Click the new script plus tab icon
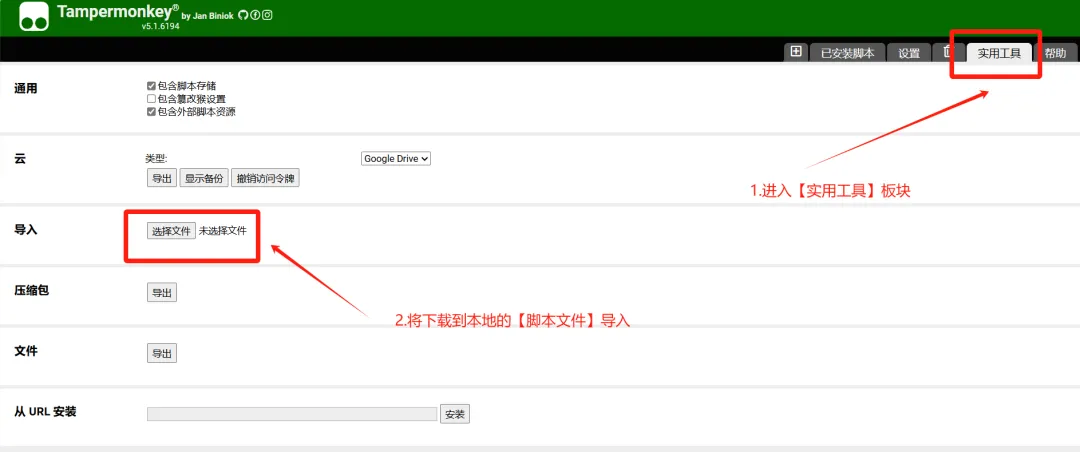Image resolution: width=1080 pixels, height=452 pixels. pyautogui.click(x=796, y=52)
